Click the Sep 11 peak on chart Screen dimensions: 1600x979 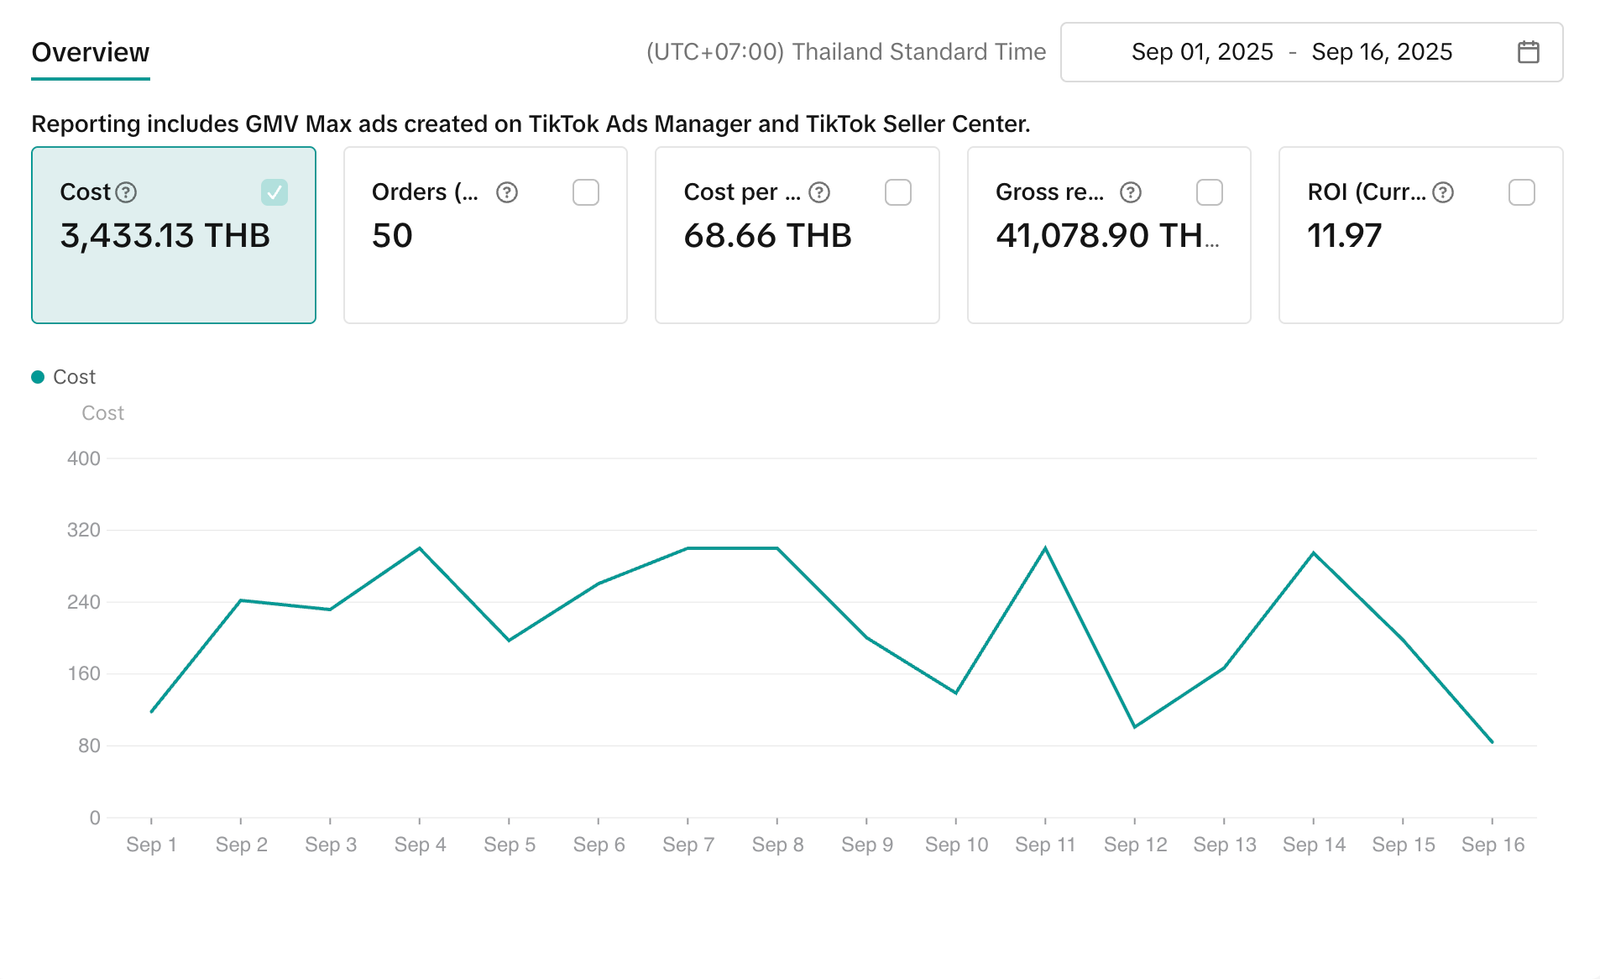pyautogui.click(x=1045, y=548)
